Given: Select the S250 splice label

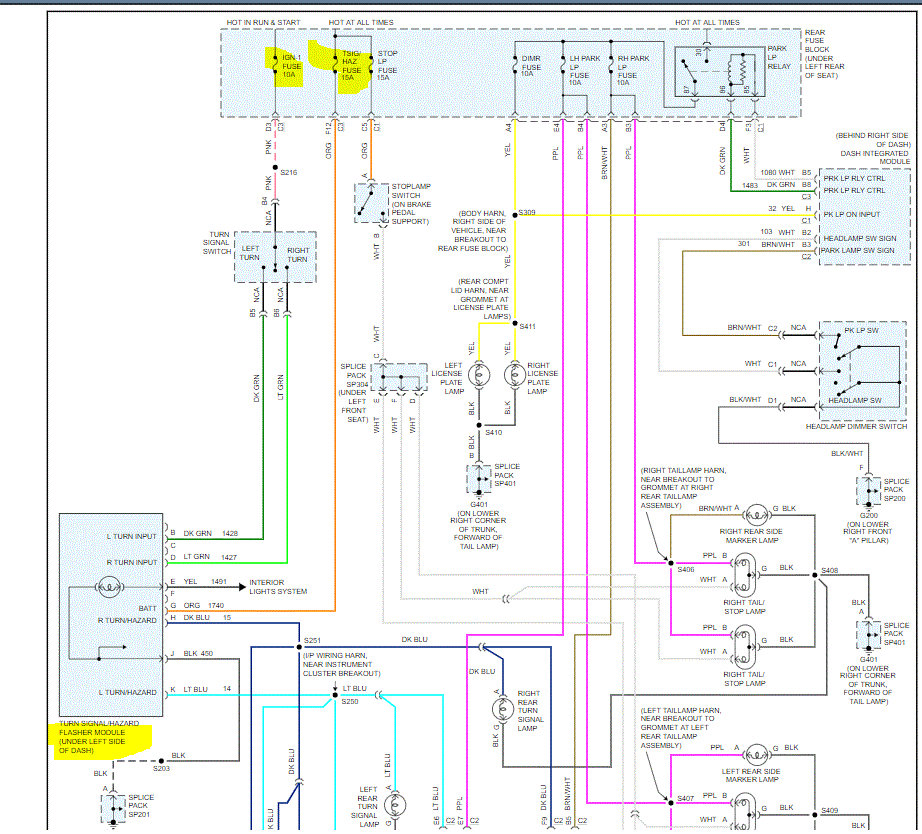Looking at the screenshot, I should coord(350,702).
